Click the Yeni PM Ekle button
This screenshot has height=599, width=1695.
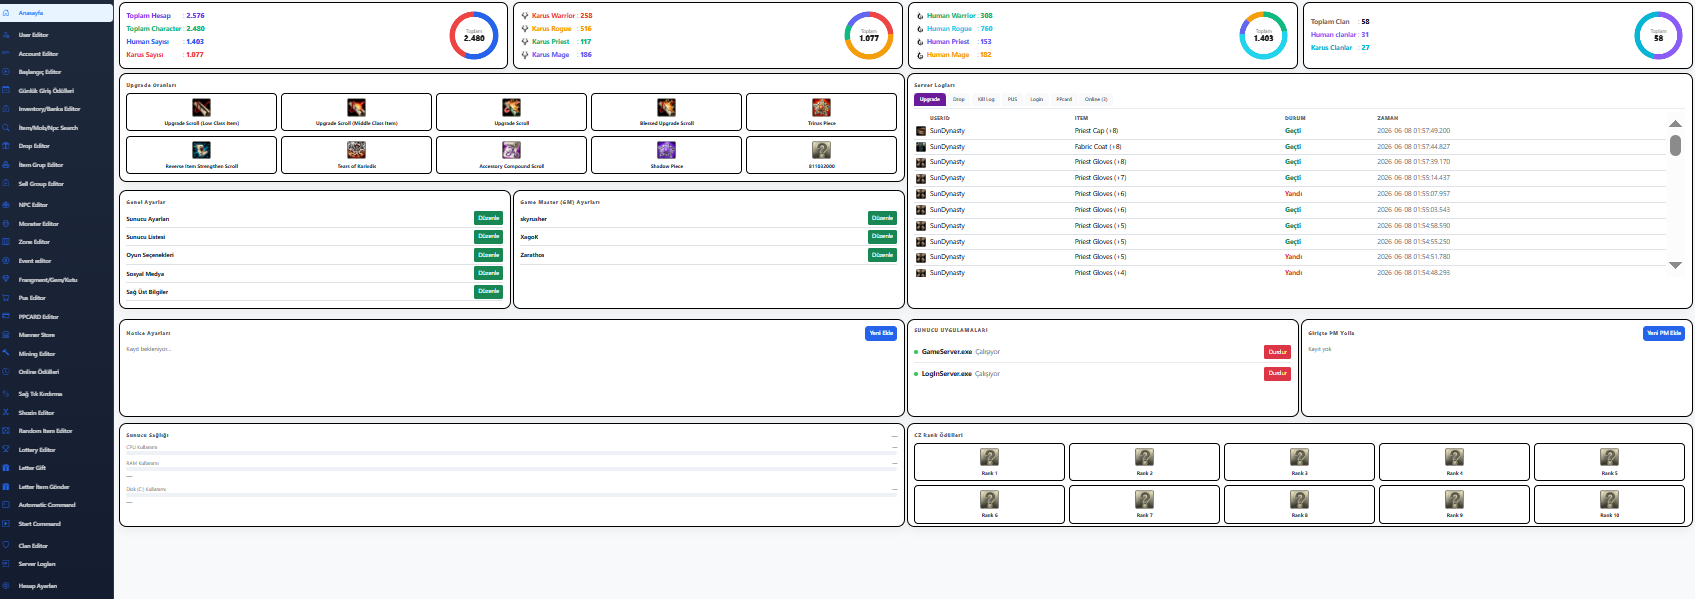point(1664,333)
